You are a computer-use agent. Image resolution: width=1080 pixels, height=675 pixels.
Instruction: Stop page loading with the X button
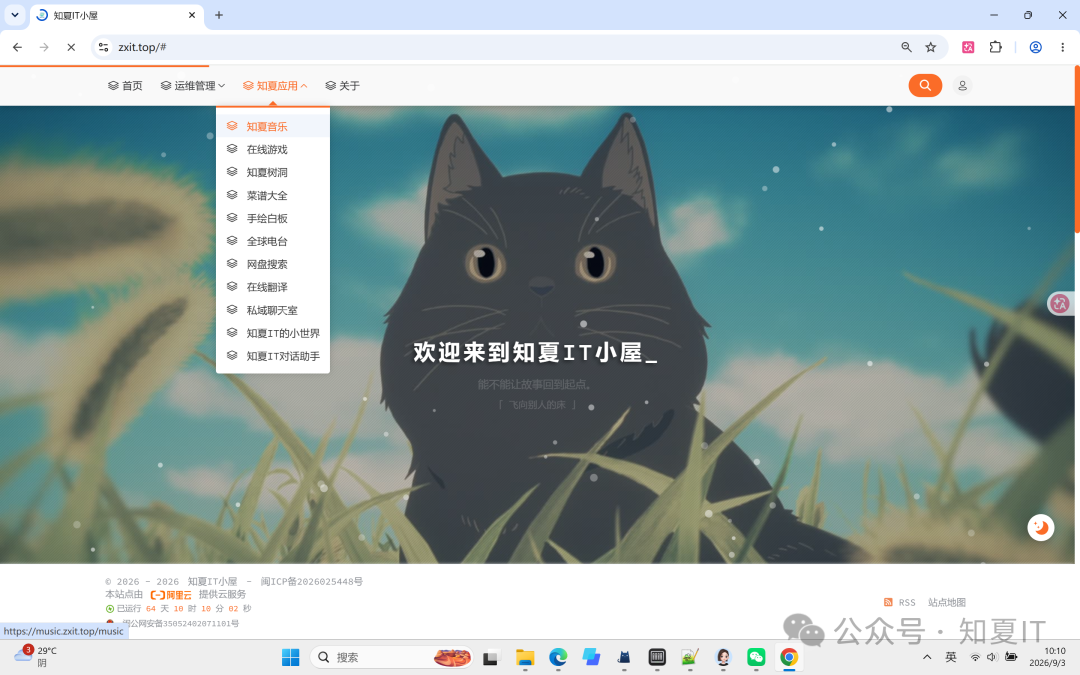[x=71, y=47]
